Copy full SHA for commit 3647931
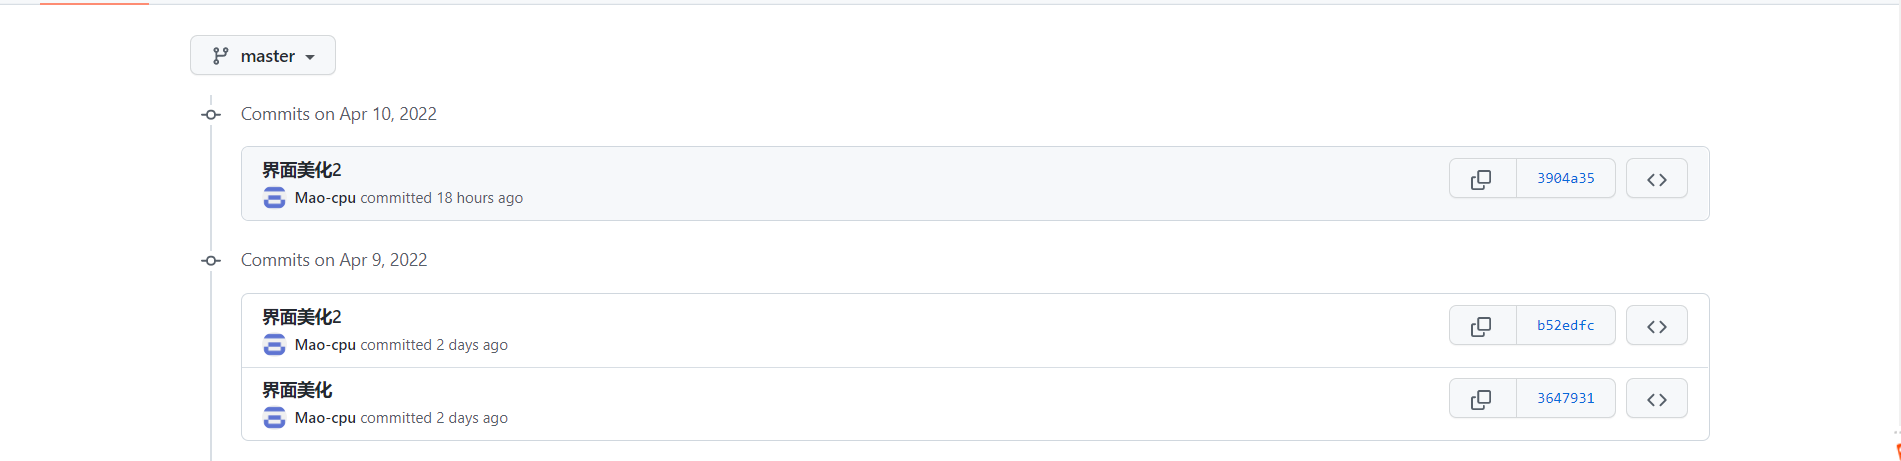Image resolution: width=1901 pixels, height=461 pixels. [1481, 399]
